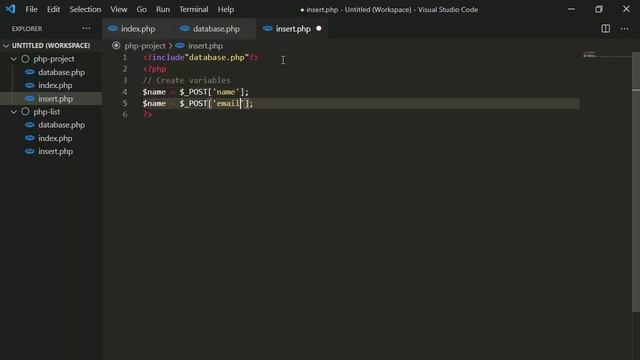The image size is (640, 360).
Task: Open the File menu
Action: click(31, 9)
